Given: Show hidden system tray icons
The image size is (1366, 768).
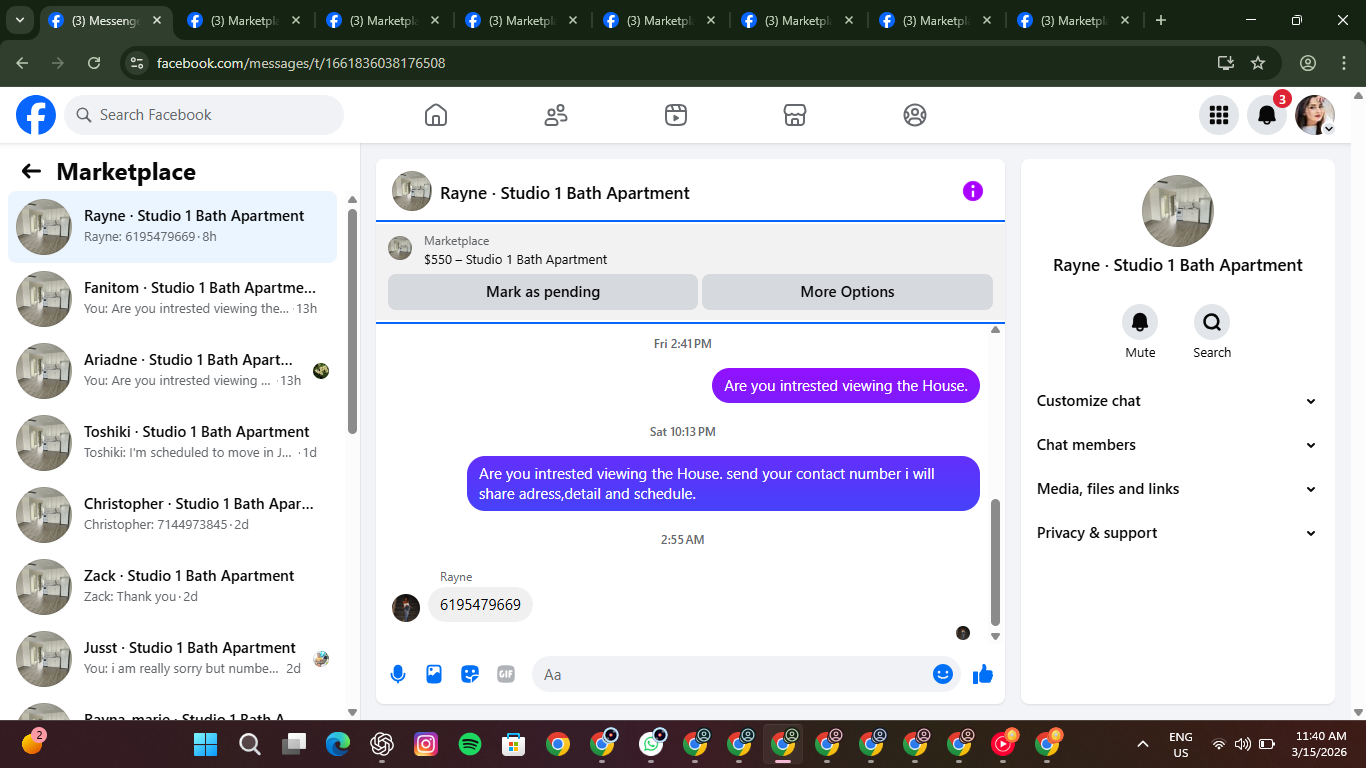Looking at the screenshot, I should (1143, 744).
